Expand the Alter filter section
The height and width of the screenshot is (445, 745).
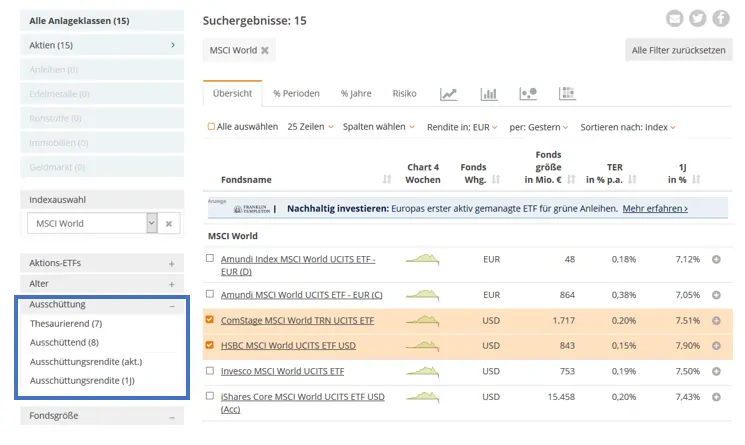[102, 284]
